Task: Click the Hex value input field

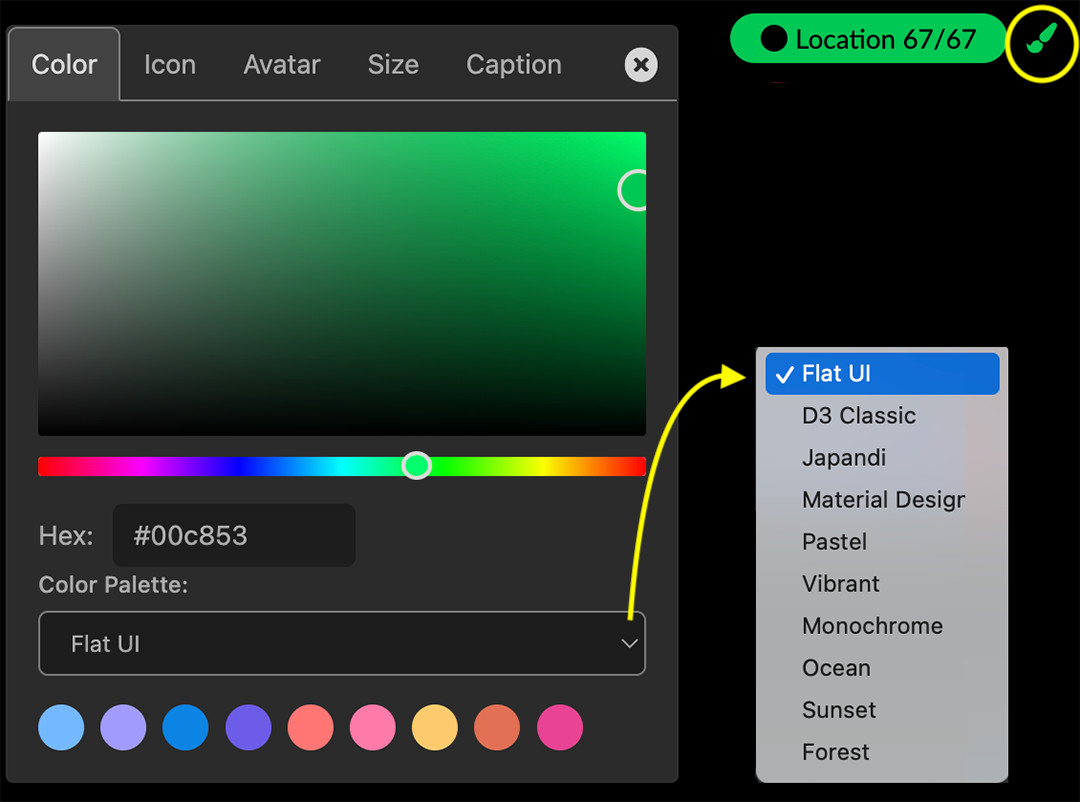Action: click(234, 535)
